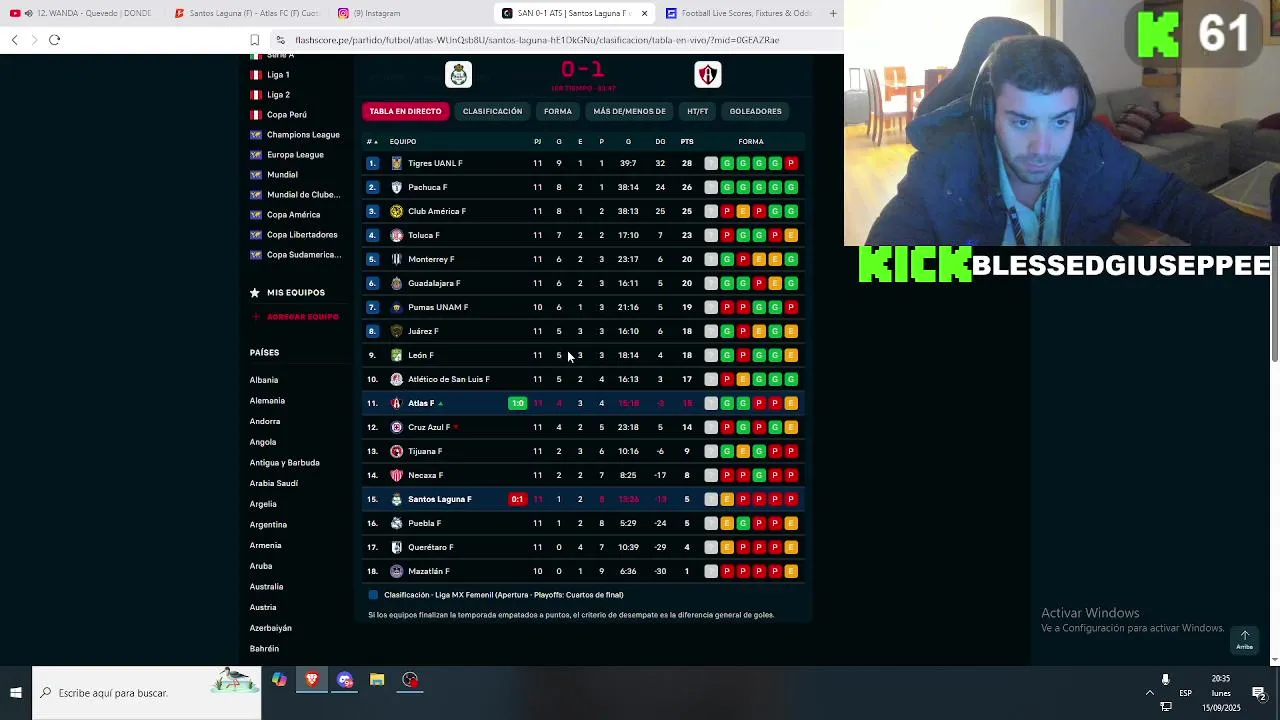Show hidden system tray icons
The height and width of the screenshot is (720, 1280).
click(x=1149, y=693)
